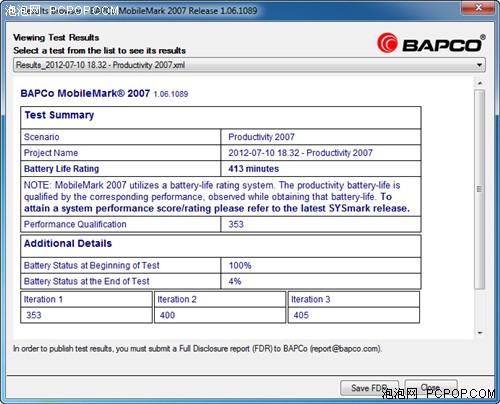Click the 'Project Name' row label
Image resolution: width=500 pixels, height=404 pixels.
pos(51,153)
